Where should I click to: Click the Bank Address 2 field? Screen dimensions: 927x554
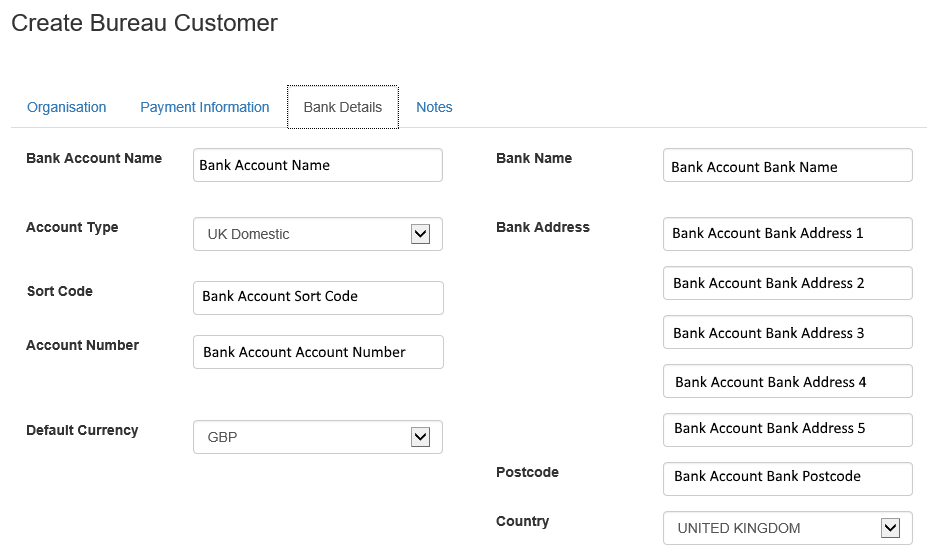click(x=788, y=283)
